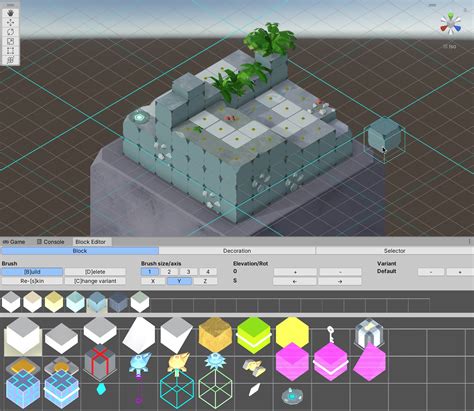Activate the [B]uild brush mode
This screenshot has width=474, height=411.
point(32,272)
